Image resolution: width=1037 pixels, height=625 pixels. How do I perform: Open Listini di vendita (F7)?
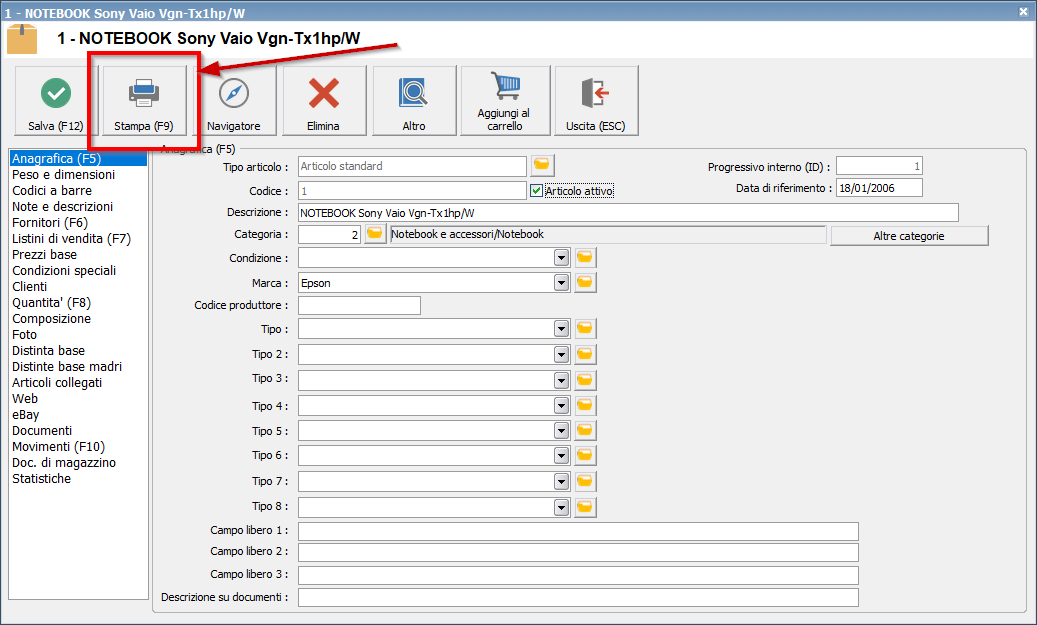click(71, 239)
